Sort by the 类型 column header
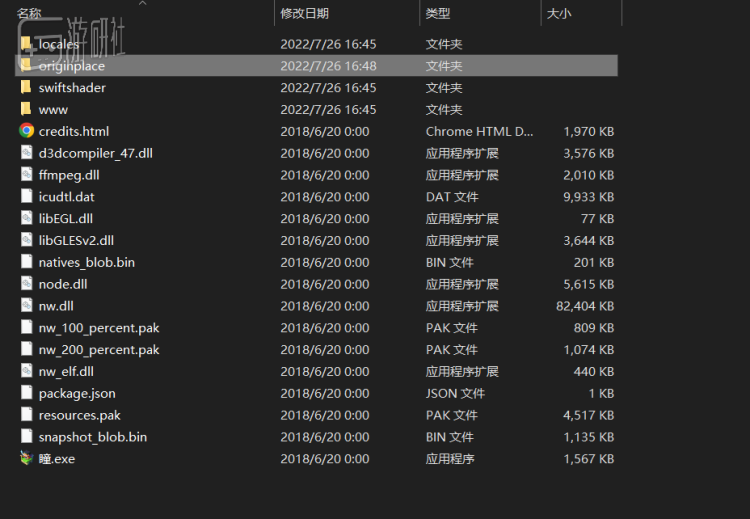Screen dimensions: 750x519 (x=438, y=13)
